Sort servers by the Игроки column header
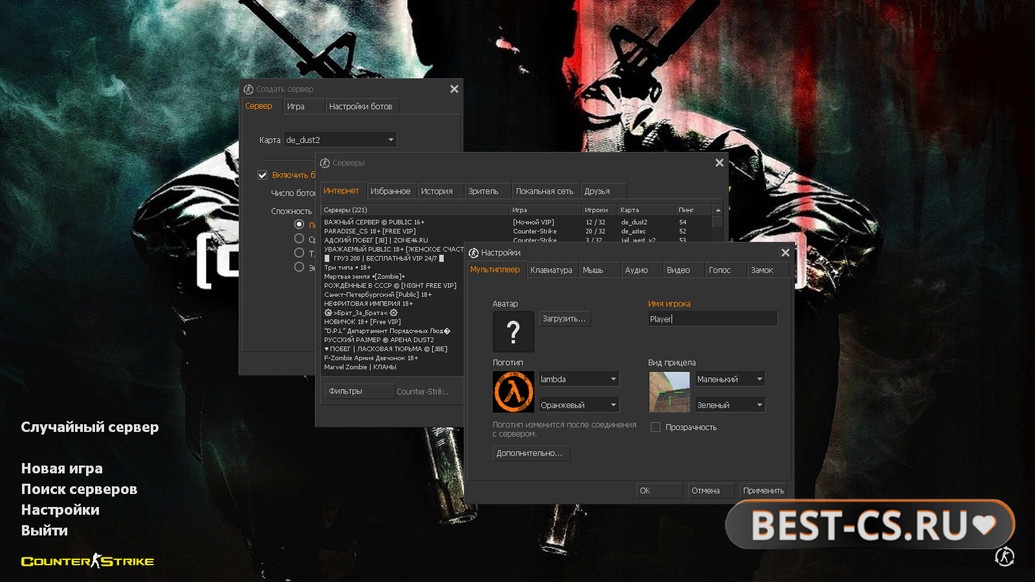Screen dimensions: 1035x582 coord(599,210)
